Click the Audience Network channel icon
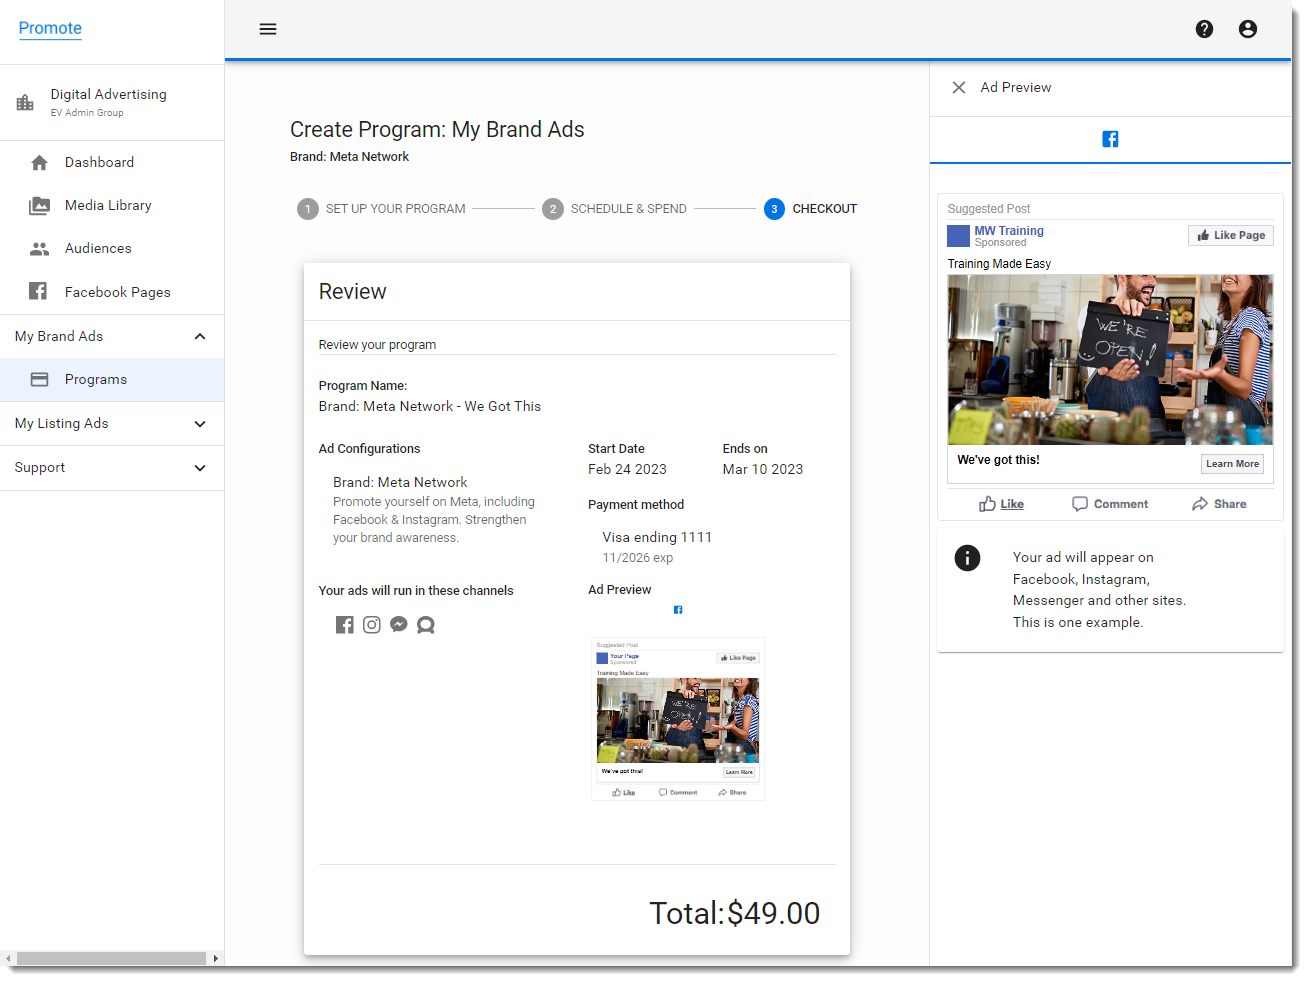 pos(426,625)
